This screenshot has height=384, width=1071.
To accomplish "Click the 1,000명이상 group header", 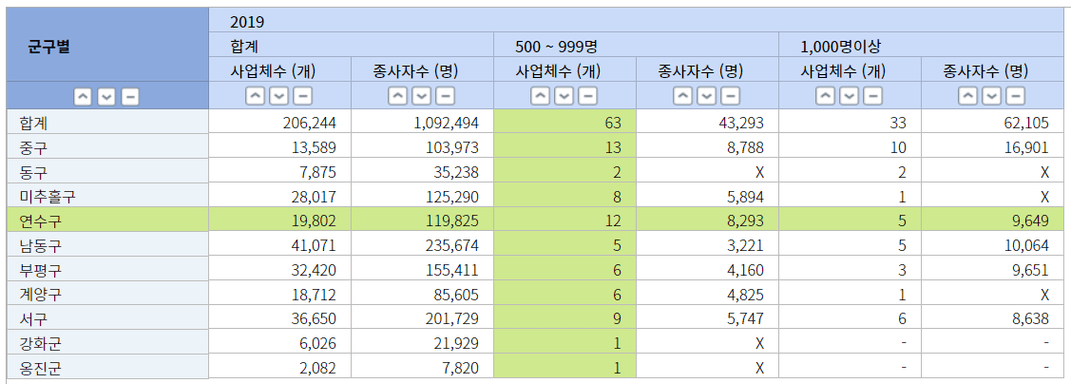I will (x=842, y=46).
